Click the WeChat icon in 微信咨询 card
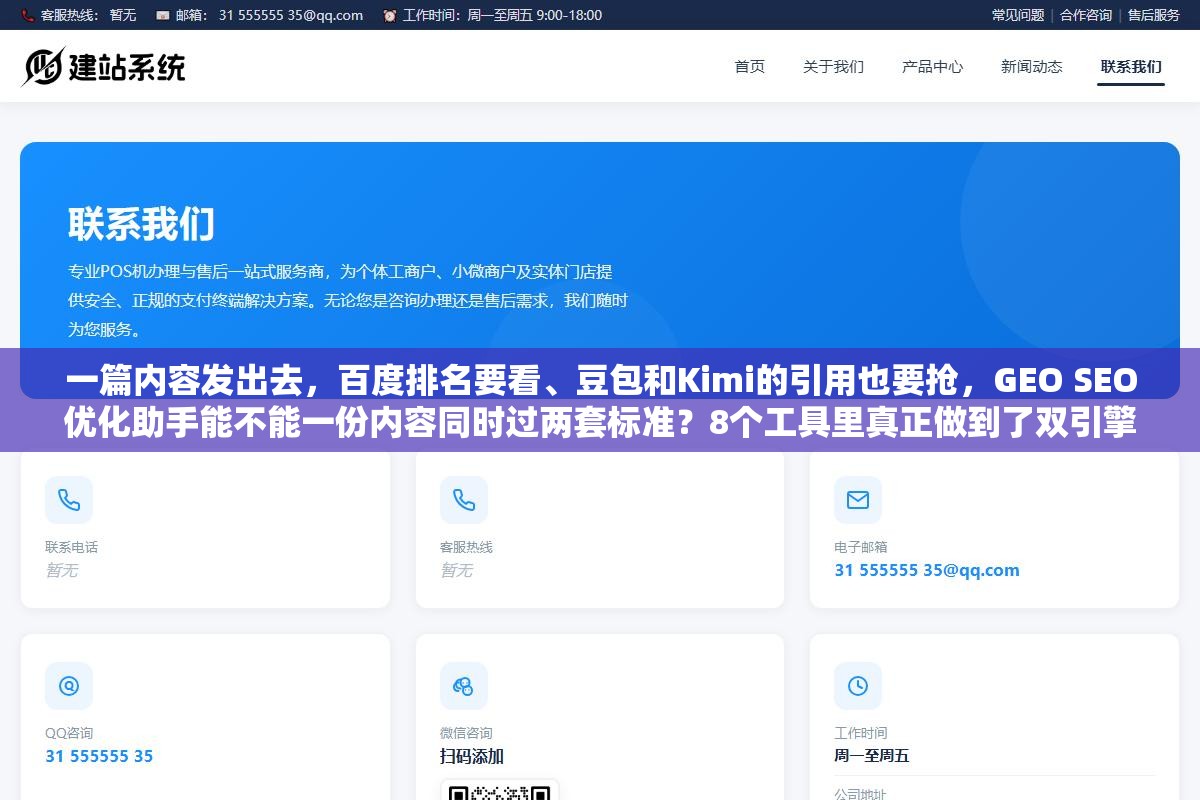 [x=464, y=686]
